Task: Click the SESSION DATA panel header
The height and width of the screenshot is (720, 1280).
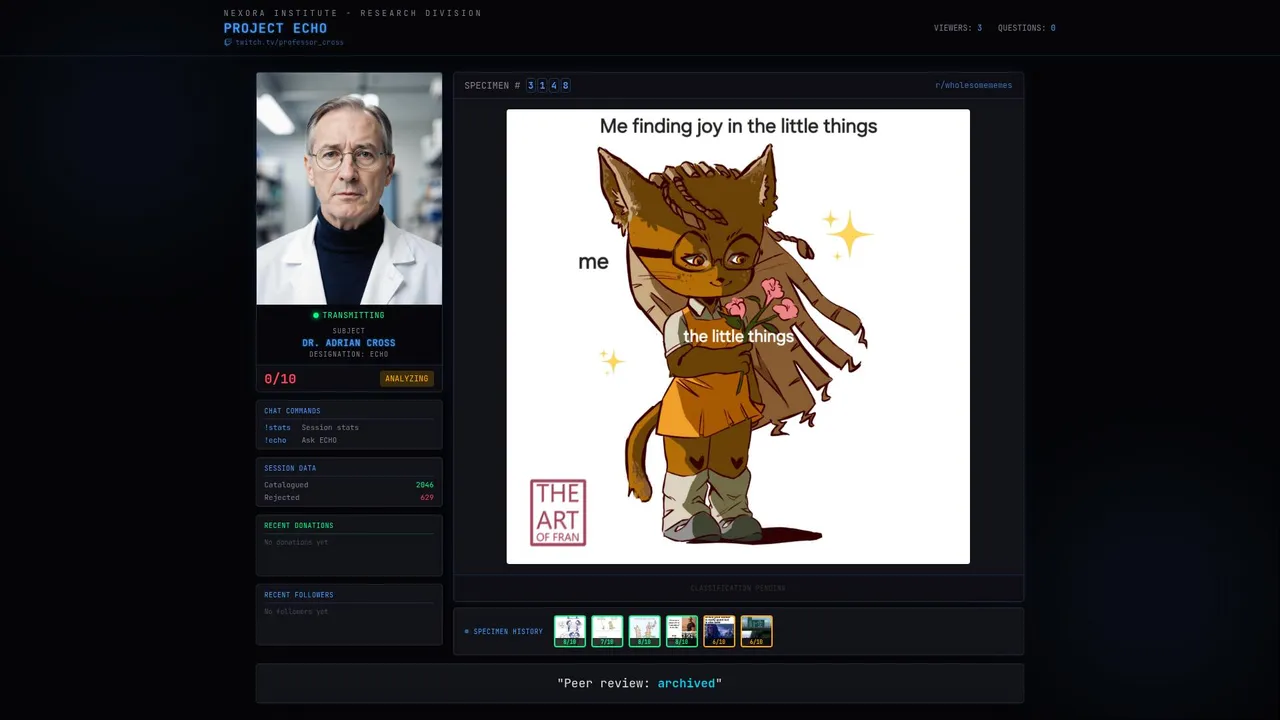Action: tap(290, 469)
